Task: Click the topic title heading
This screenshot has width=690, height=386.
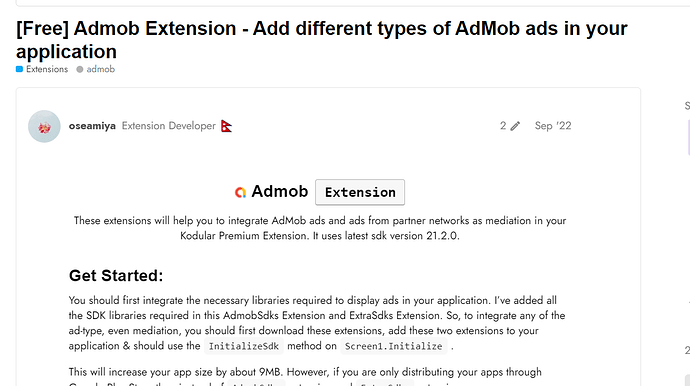Action: (x=322, y=40)
